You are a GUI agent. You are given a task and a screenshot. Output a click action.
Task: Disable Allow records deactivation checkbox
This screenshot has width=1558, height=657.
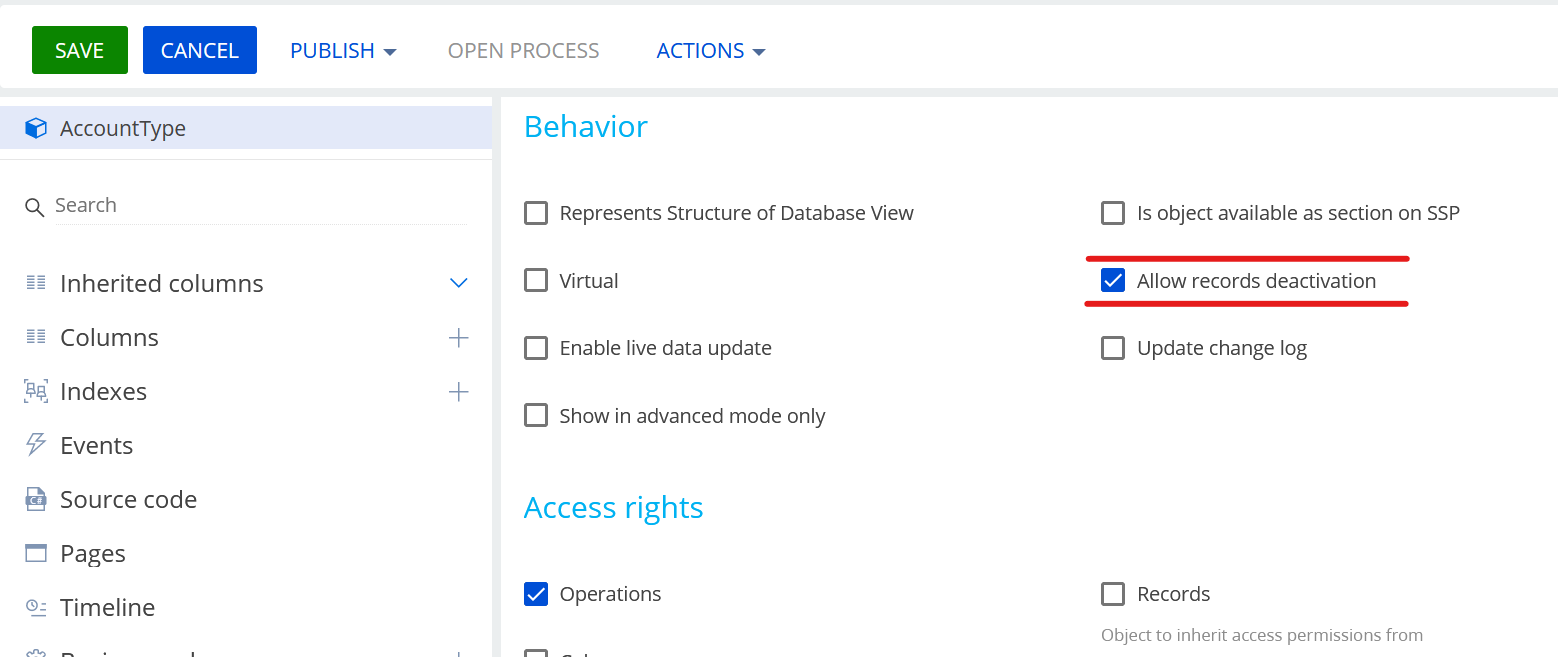tap(1113, 281)
